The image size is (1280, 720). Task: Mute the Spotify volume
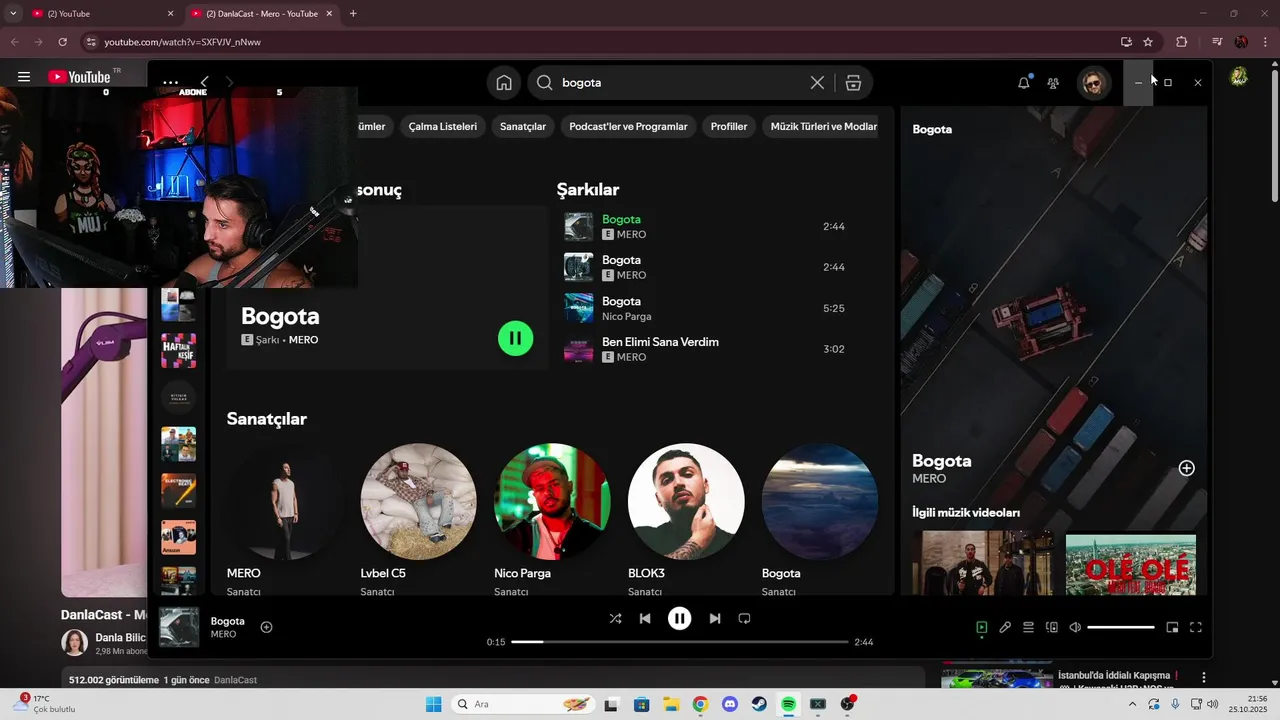1075,628
